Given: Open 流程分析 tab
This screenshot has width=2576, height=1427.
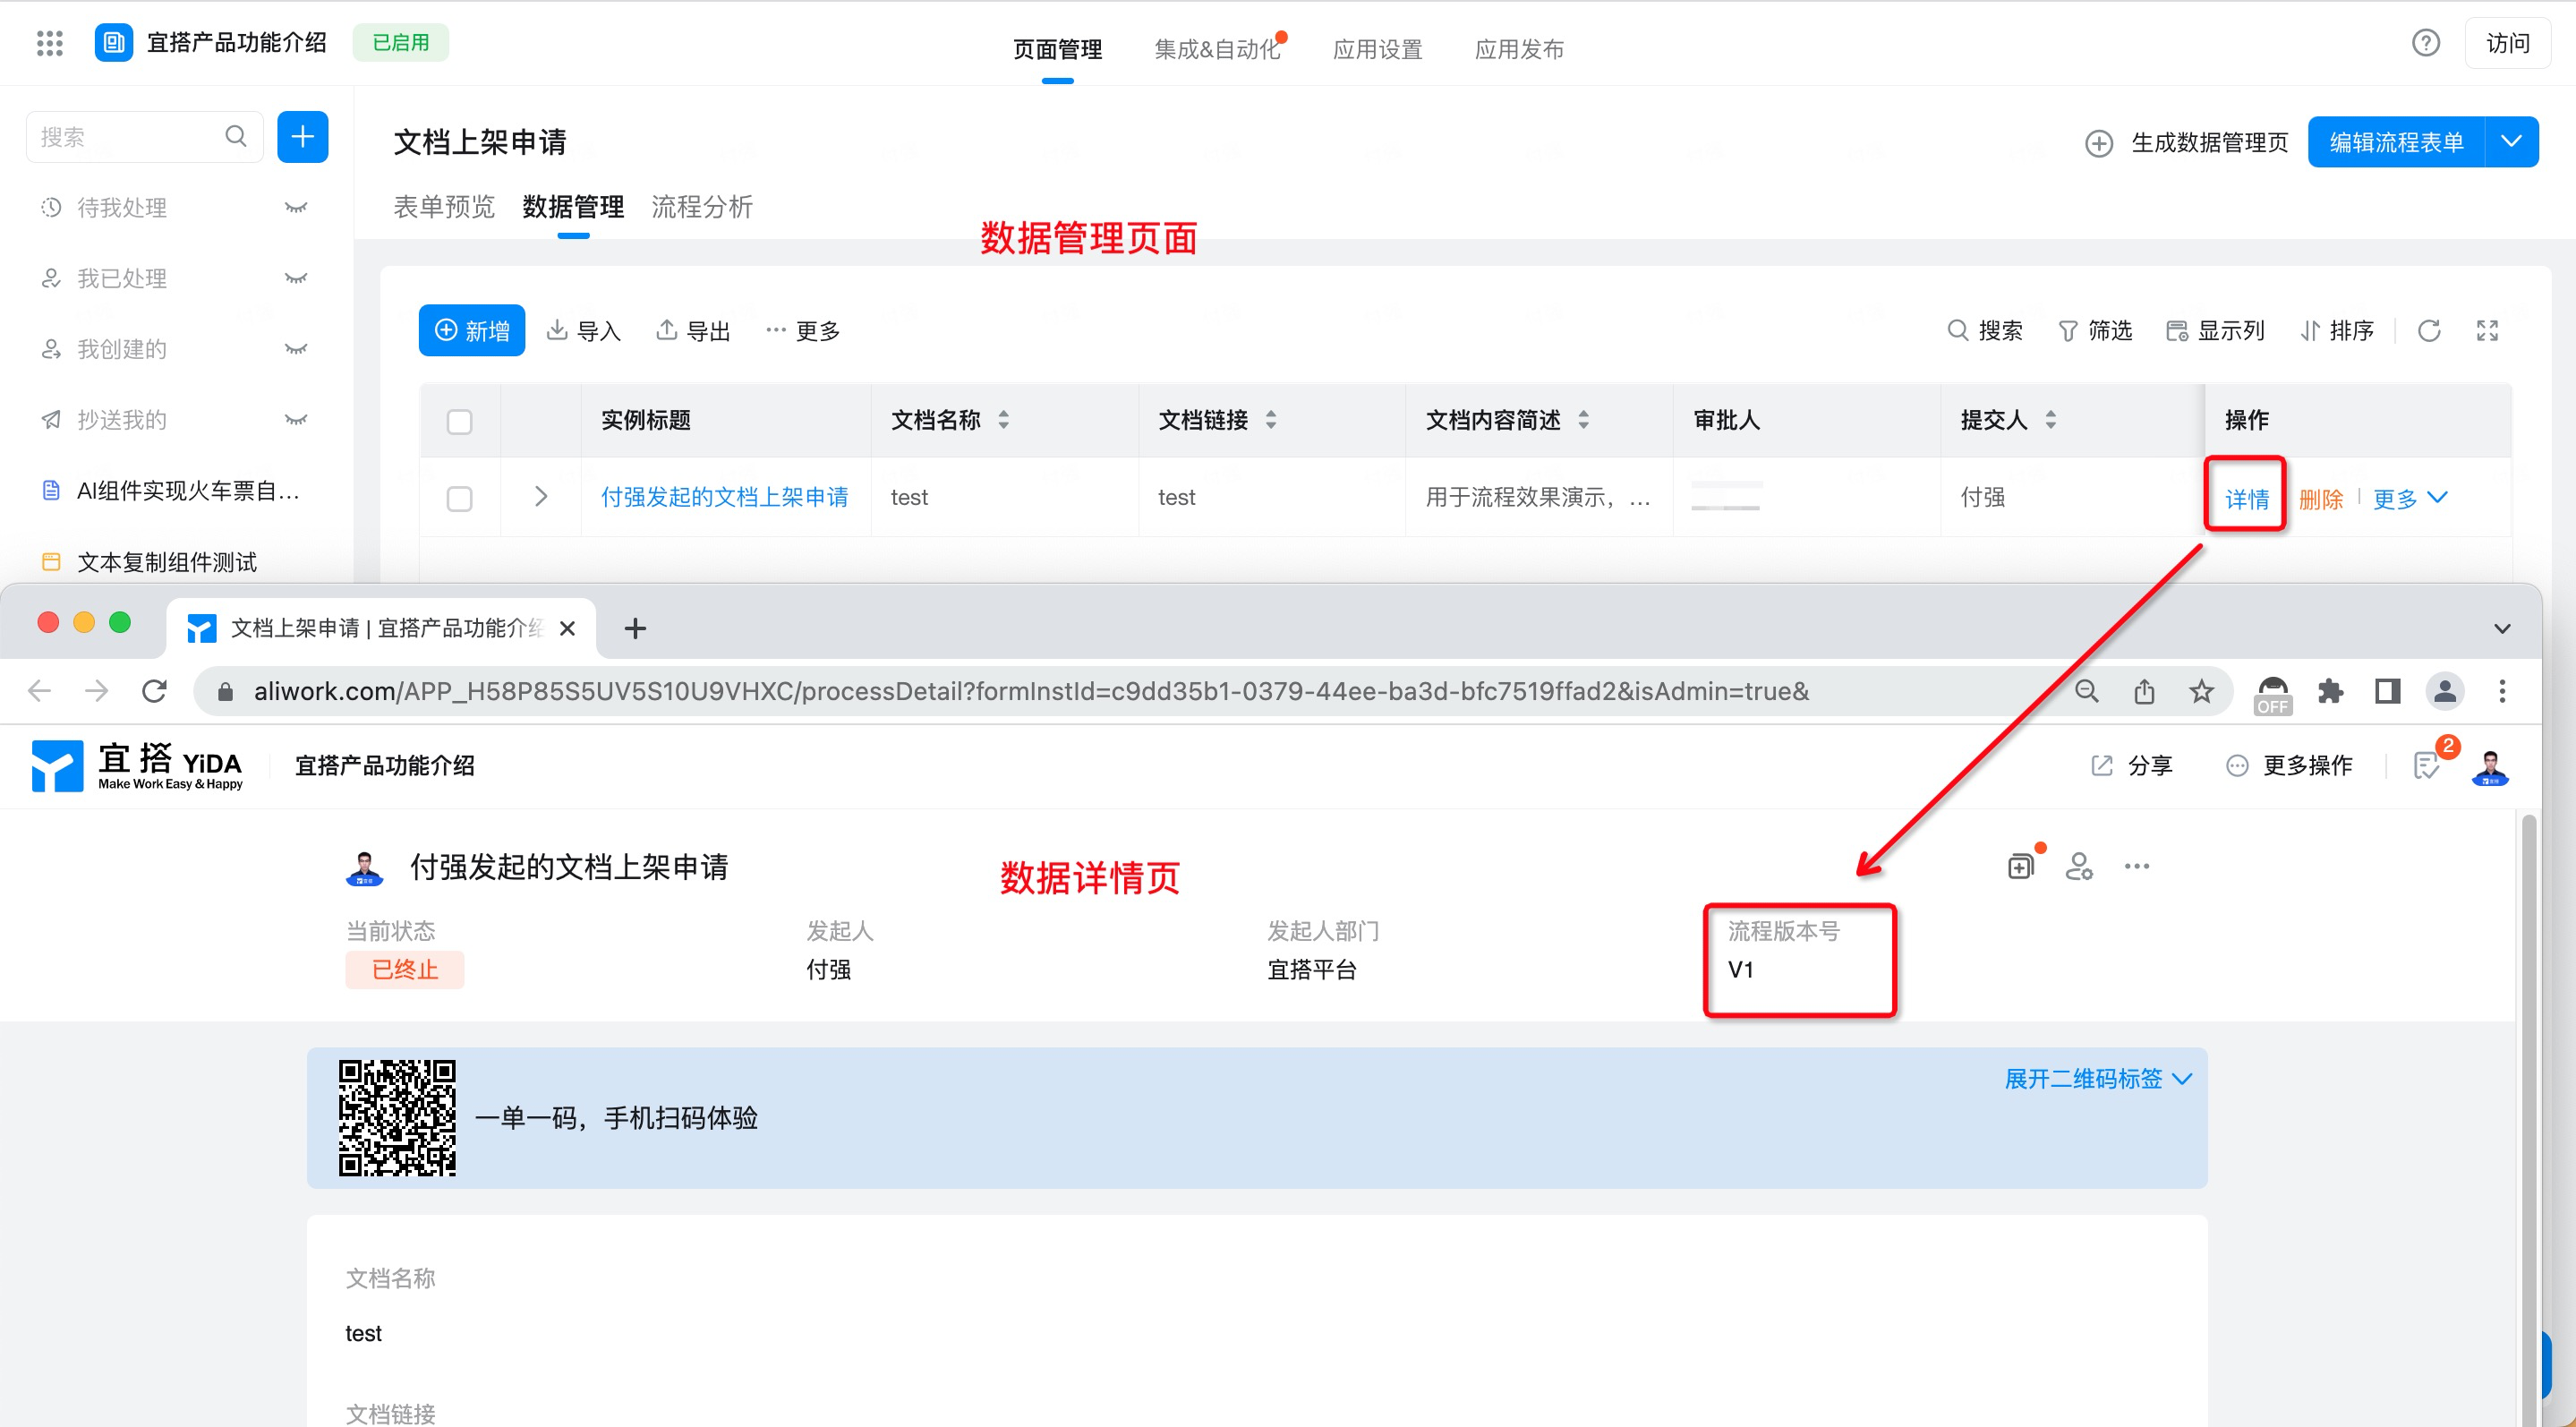Looking at the screenshot, I should tap(702, 207).
